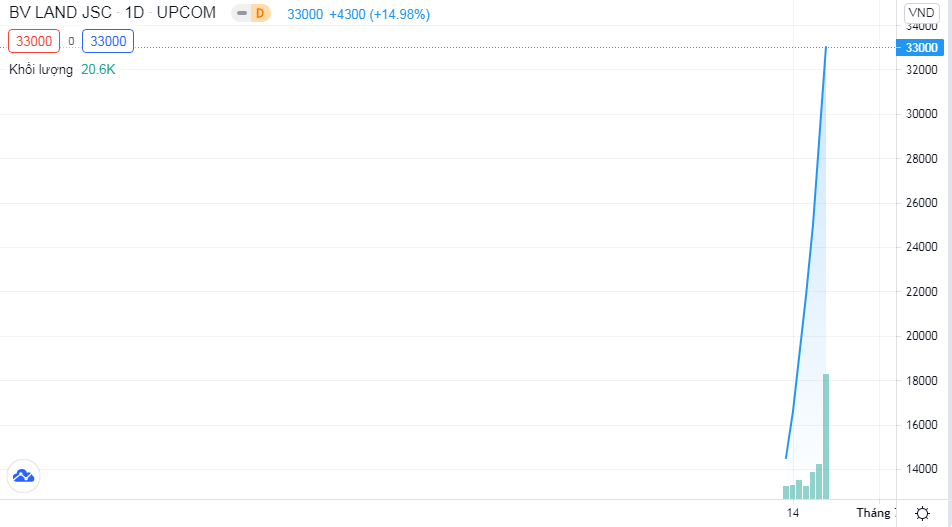952x527 pixels.
Task: Click the 30000 price scale label
Action: (x=922, y=114)
